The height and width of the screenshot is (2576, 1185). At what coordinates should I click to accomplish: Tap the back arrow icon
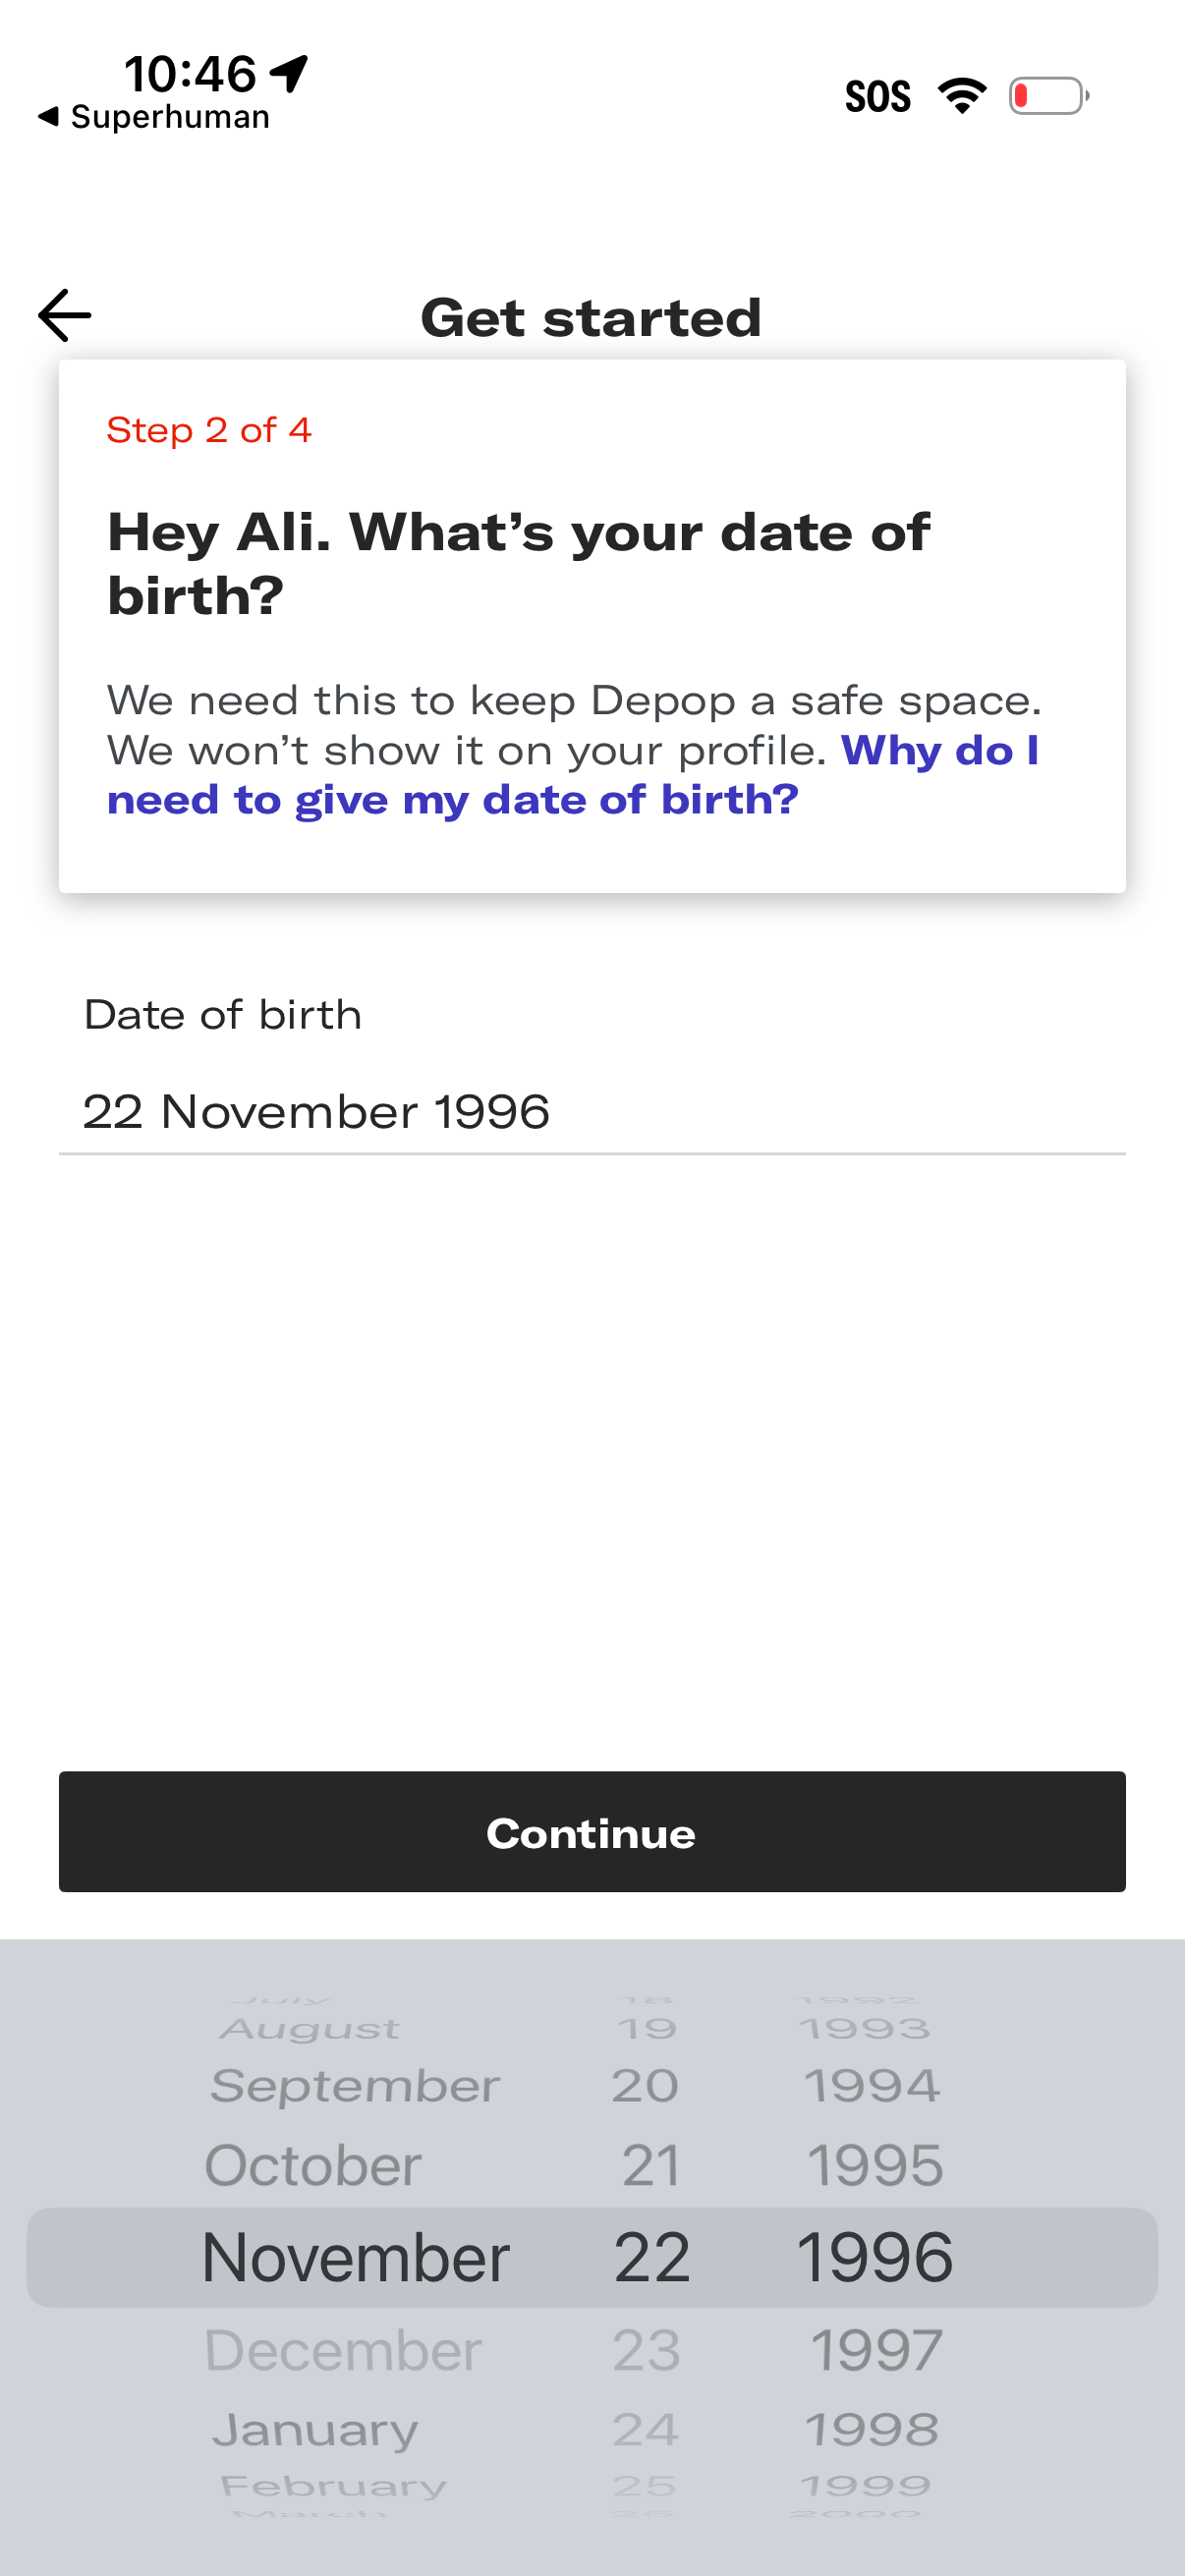coord(65,316)
